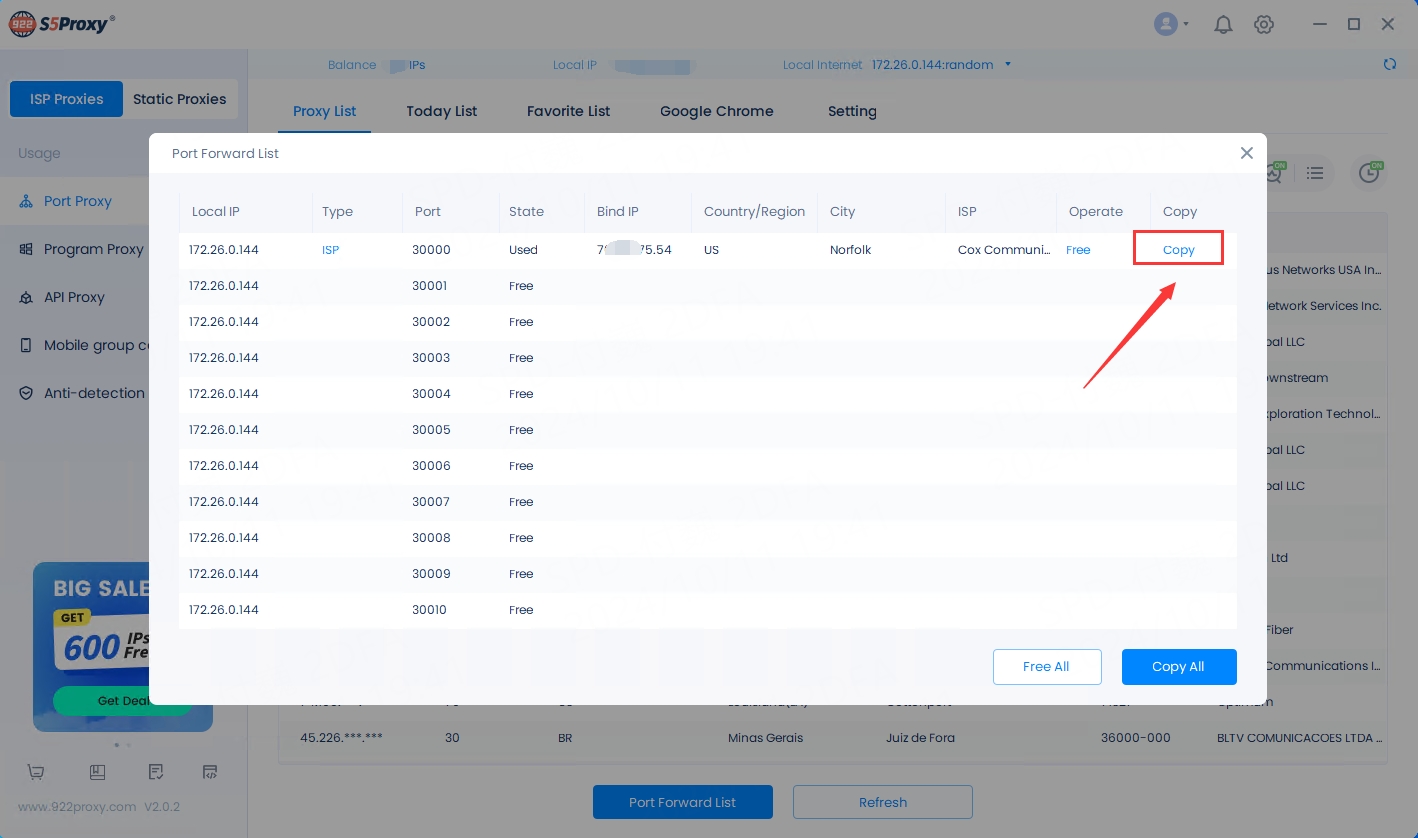The height and width of the screenshot is (838, 1418).
Task: Open the code window icon in sidebar
Action: [x=210, y=772]
